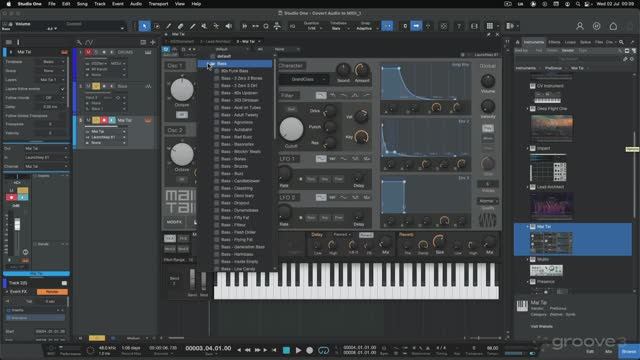Click the search icon in Browser

621,42
